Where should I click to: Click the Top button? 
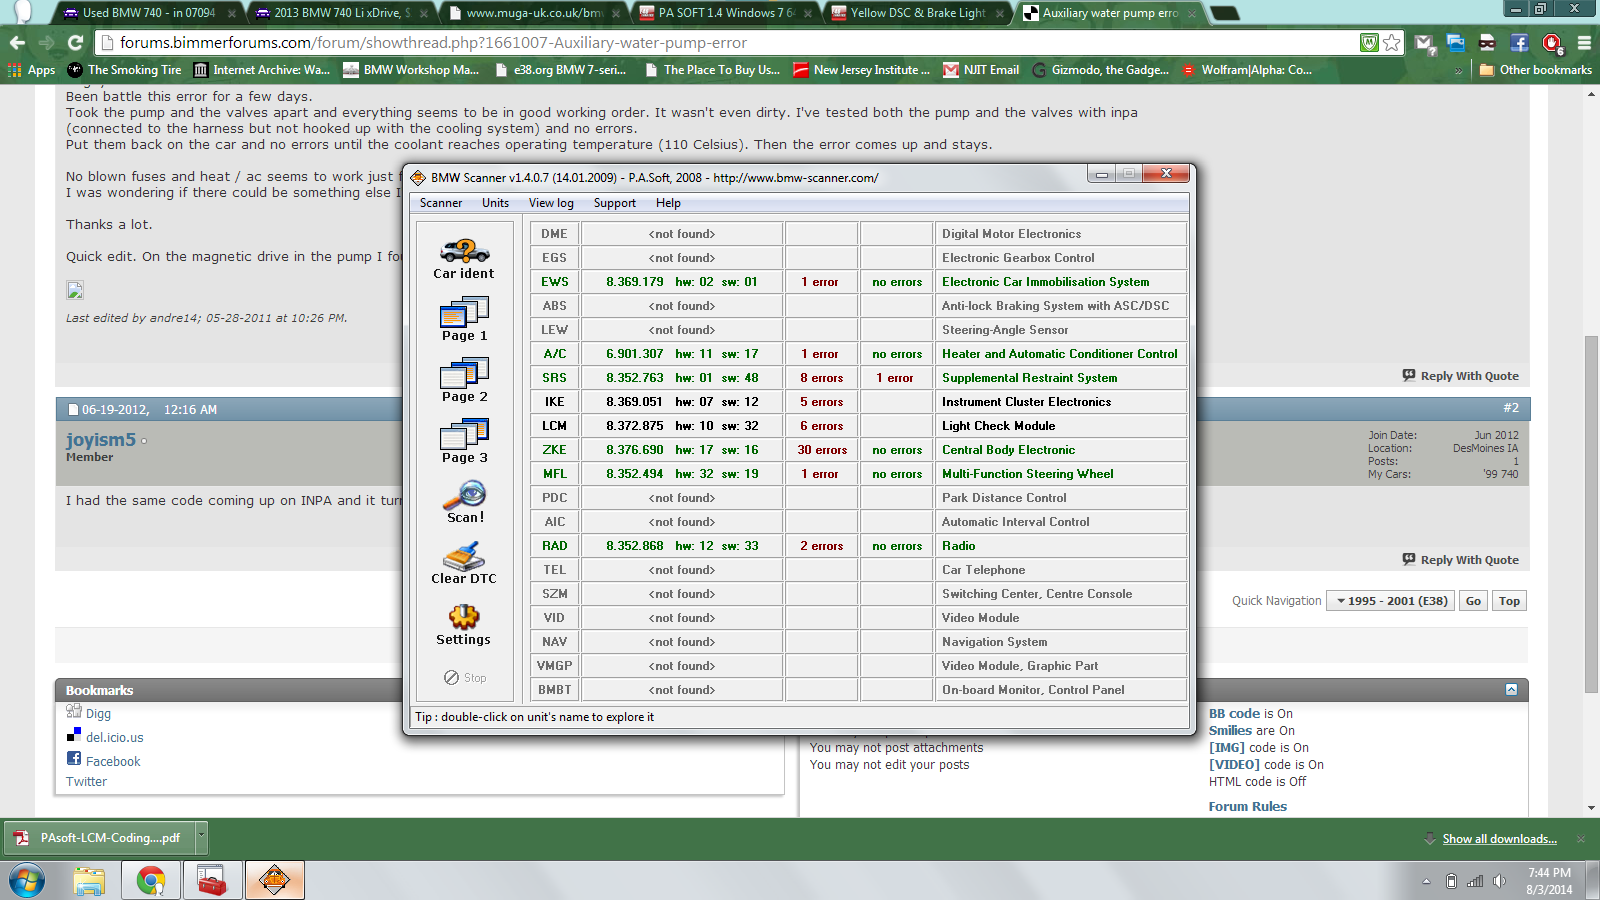click(x=1509, y=601)
